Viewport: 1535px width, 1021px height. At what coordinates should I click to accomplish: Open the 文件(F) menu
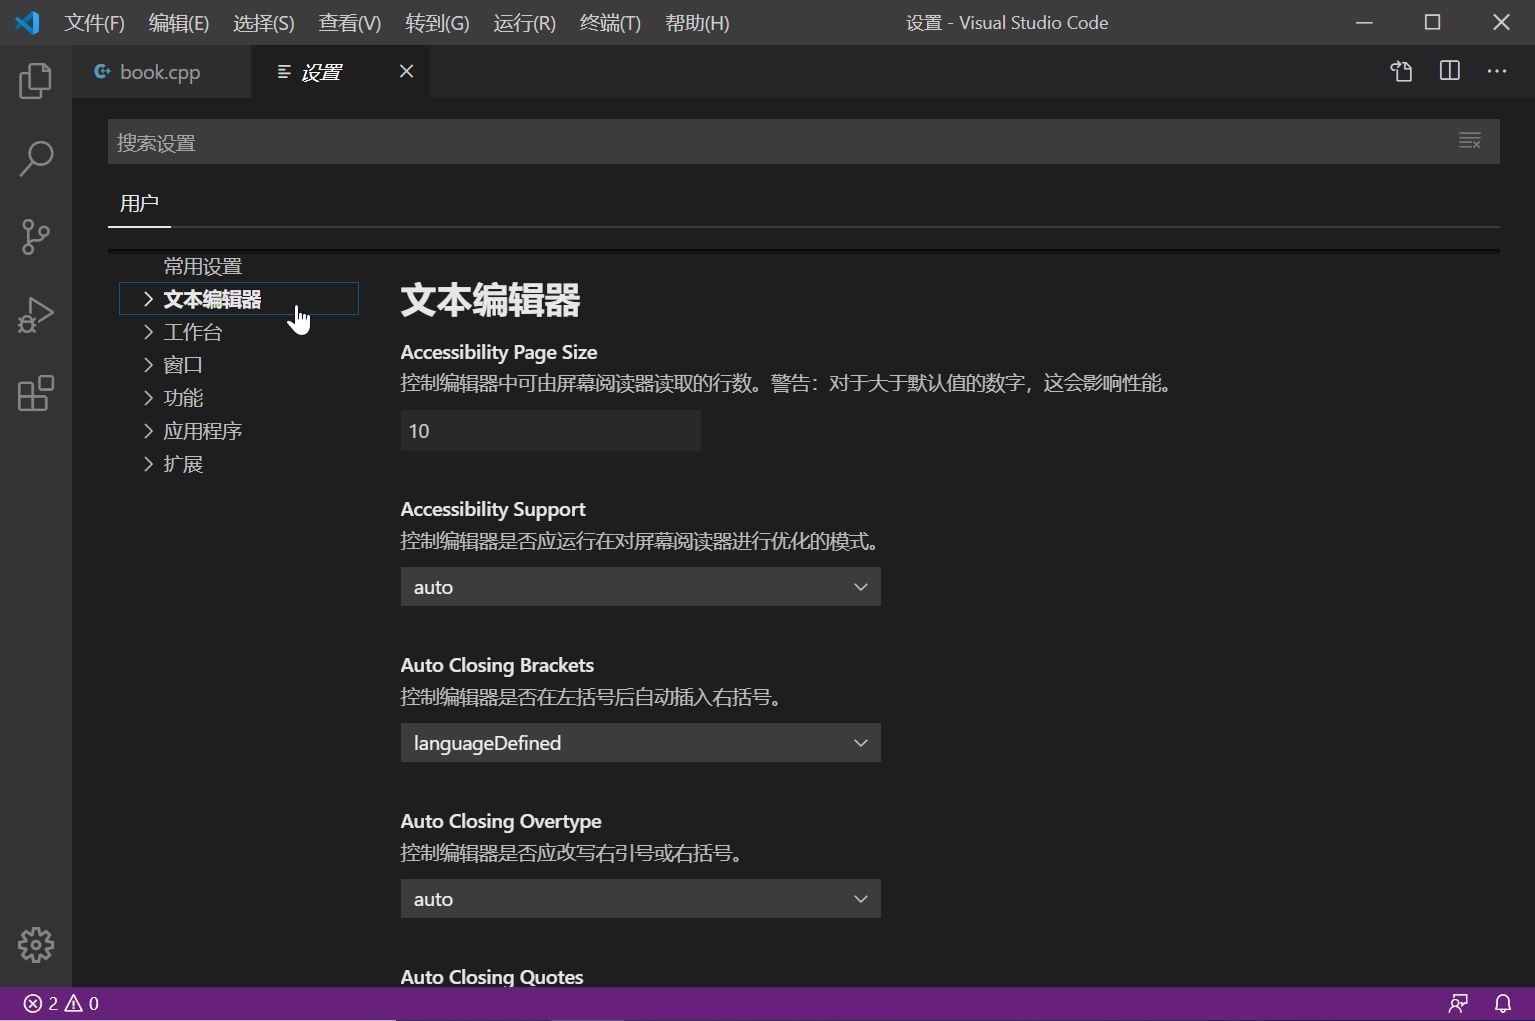click(94, 23)
